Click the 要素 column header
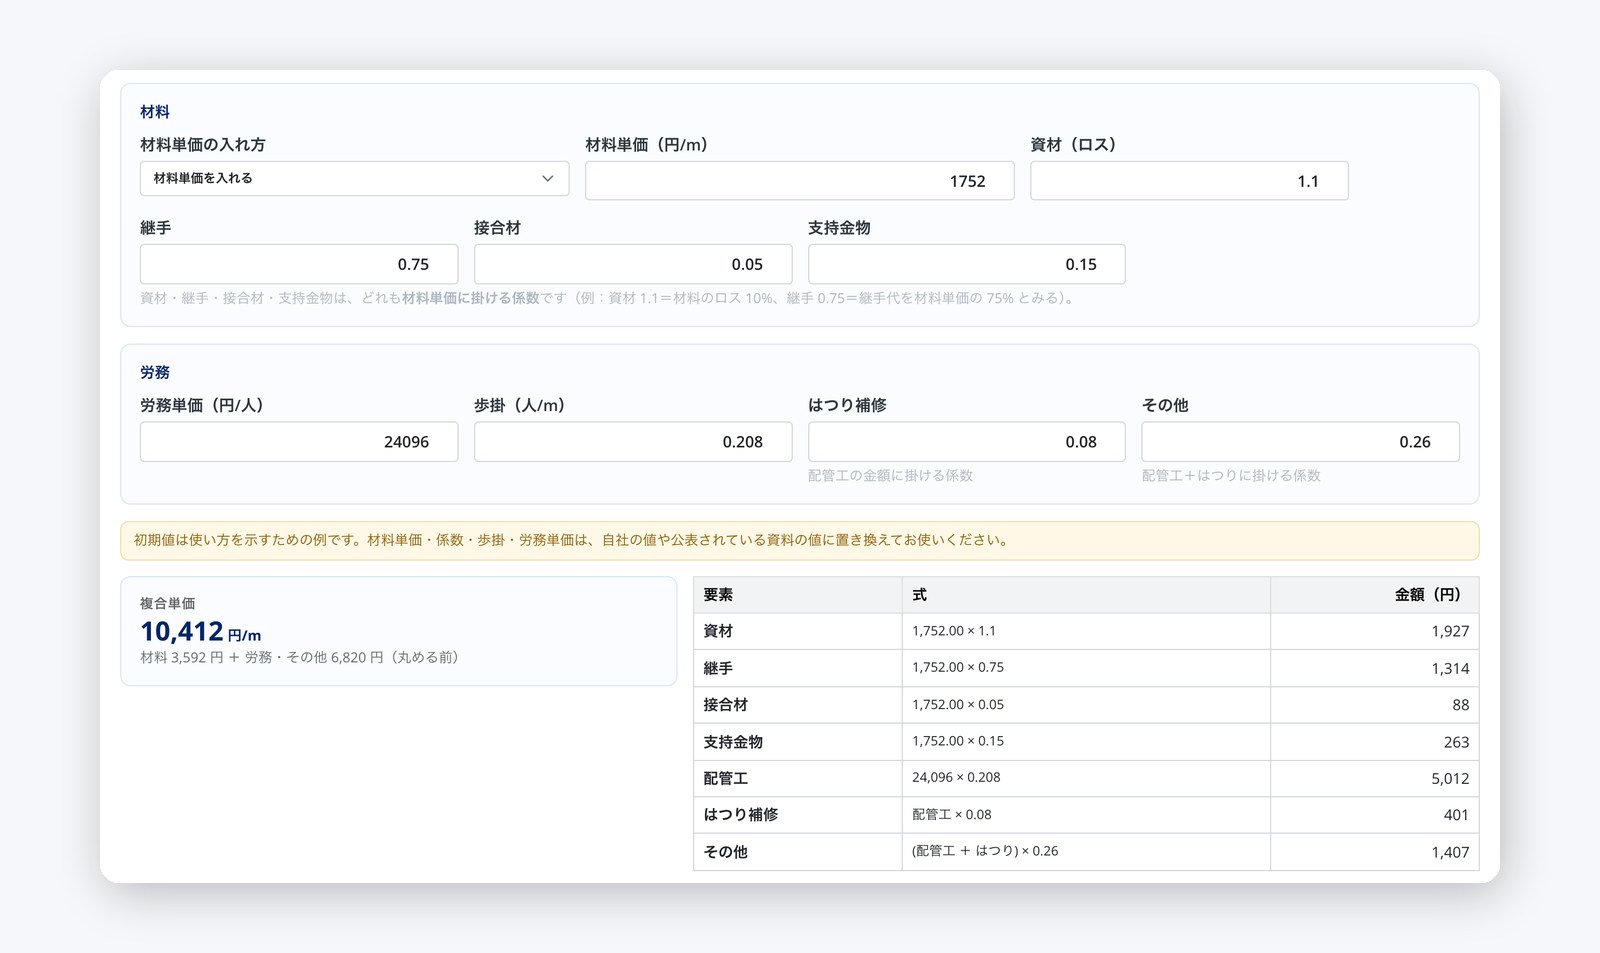1600x953 pixels. coord(797,595)
